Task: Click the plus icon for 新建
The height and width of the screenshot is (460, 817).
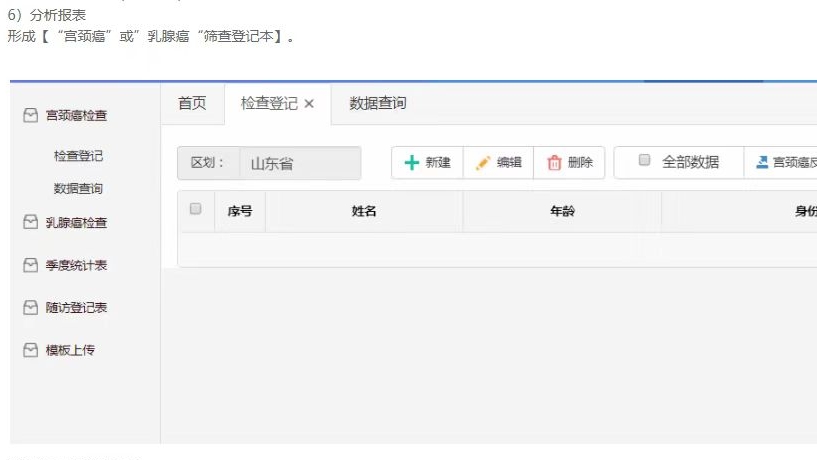Action: click(411, 163)
